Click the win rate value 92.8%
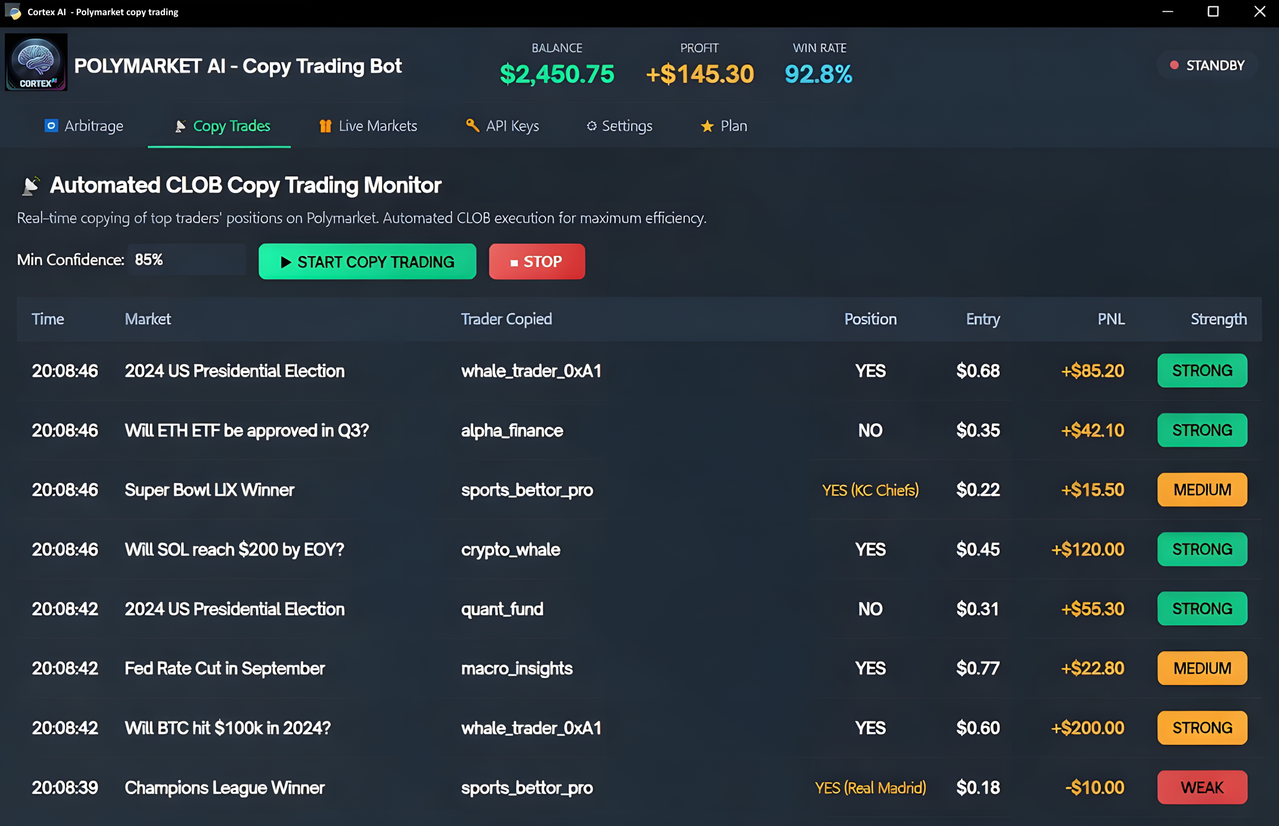Image resolution: width=1279 pixels, height=826 pixels. click(818, 74)
